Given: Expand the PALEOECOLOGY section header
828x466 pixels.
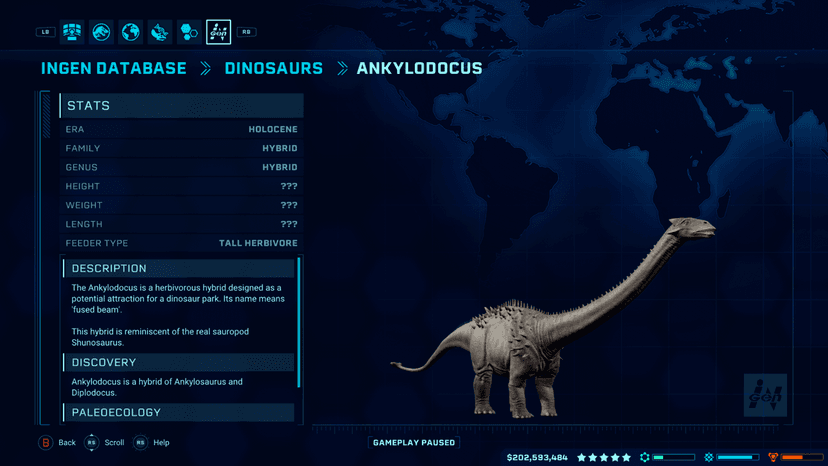Looking at the screenshot, I should 178,413.
